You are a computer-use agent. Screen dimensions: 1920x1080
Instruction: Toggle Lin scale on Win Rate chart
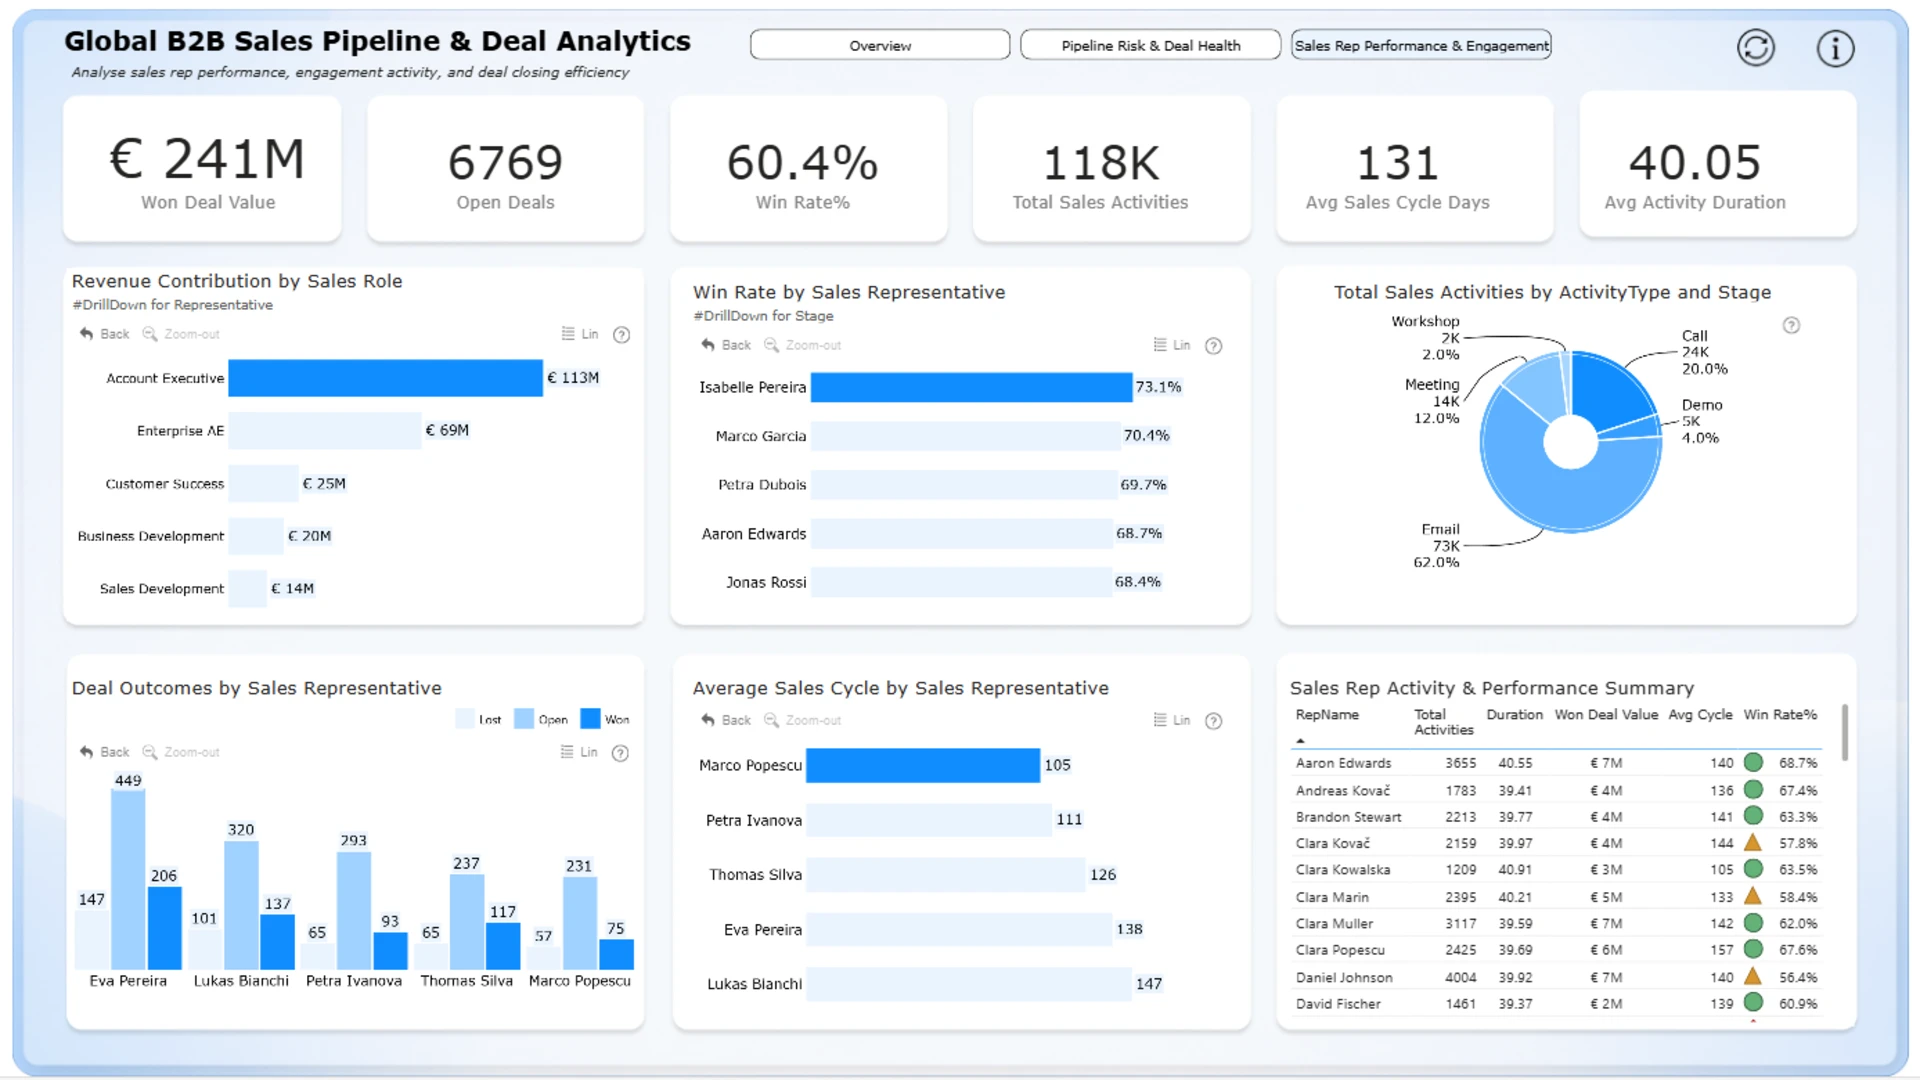(1172, 345)
